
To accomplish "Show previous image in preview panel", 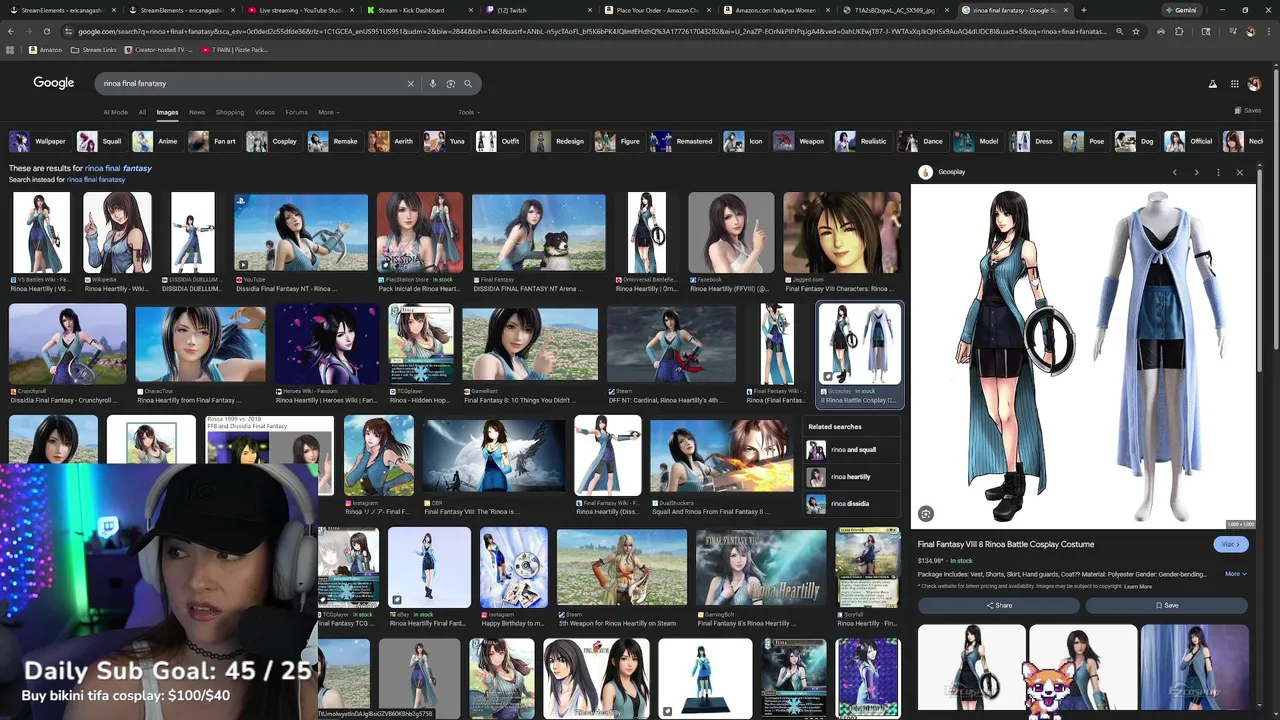I will pyautogui.click(x=1175, y=172).
